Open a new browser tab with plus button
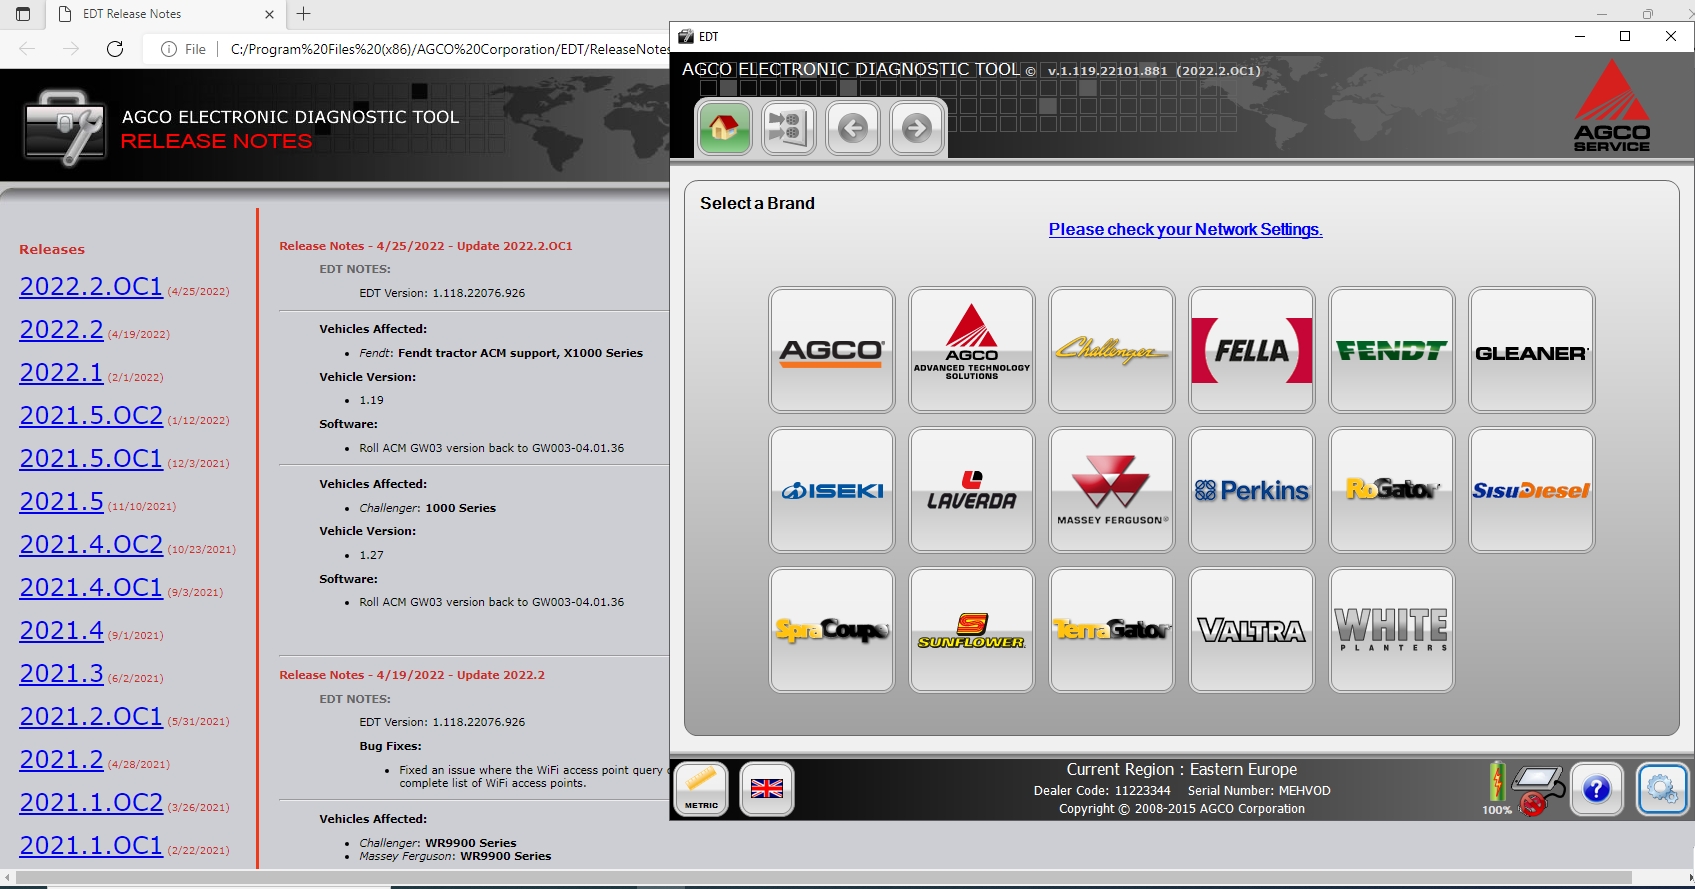The width and height of the screenshot is (1695, 889). pos(304,14)
